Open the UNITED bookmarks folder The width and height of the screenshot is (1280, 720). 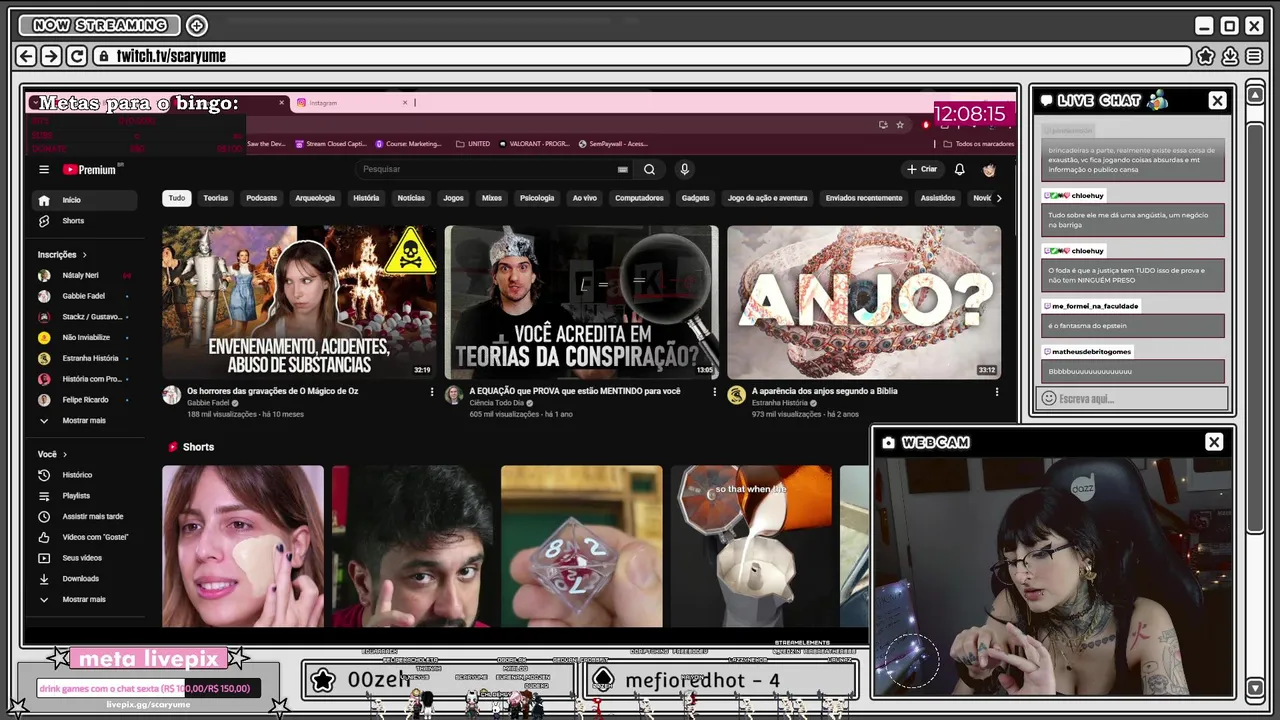pos(473,144)
